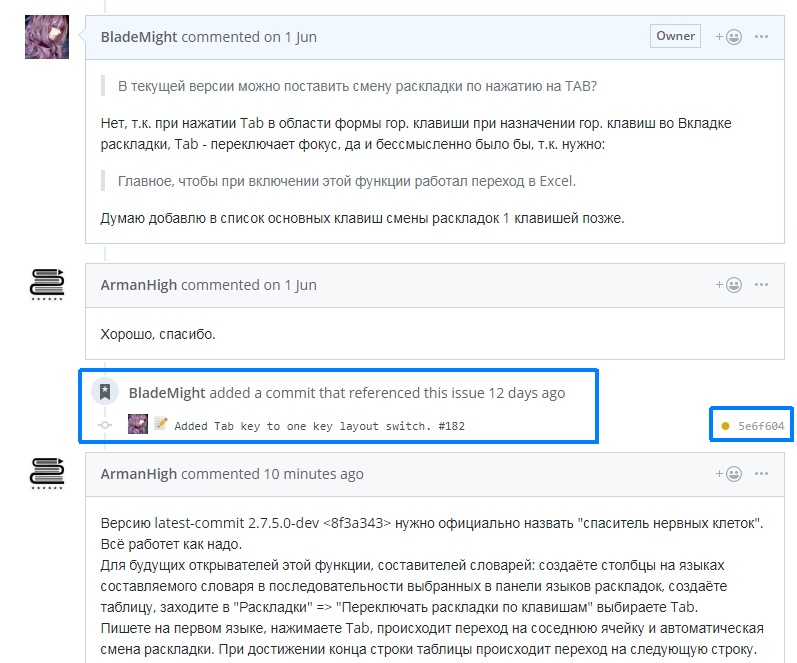Image resolution: width=797 pixels, height=663 pixels.
Task: Open BladeMight's avatar on the 1 Jun comment
Action: 47,37
